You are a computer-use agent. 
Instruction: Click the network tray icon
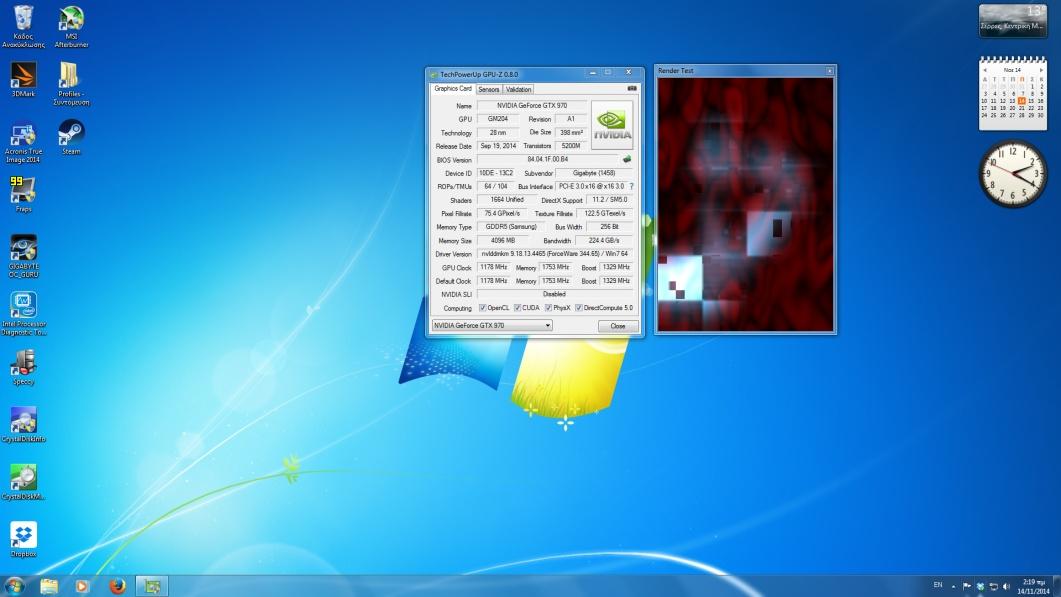(x=993, y=586)
